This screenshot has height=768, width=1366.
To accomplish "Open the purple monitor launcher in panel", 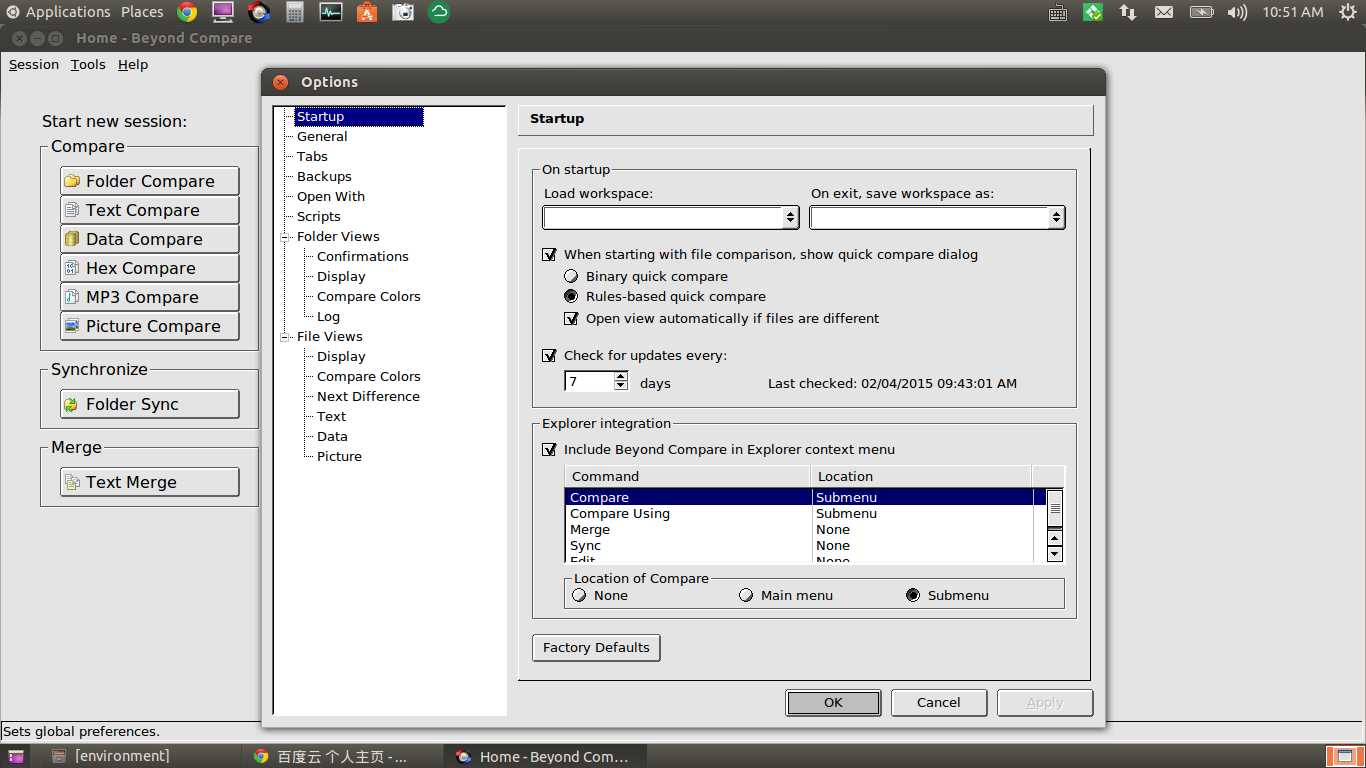I will pos(223,12).
